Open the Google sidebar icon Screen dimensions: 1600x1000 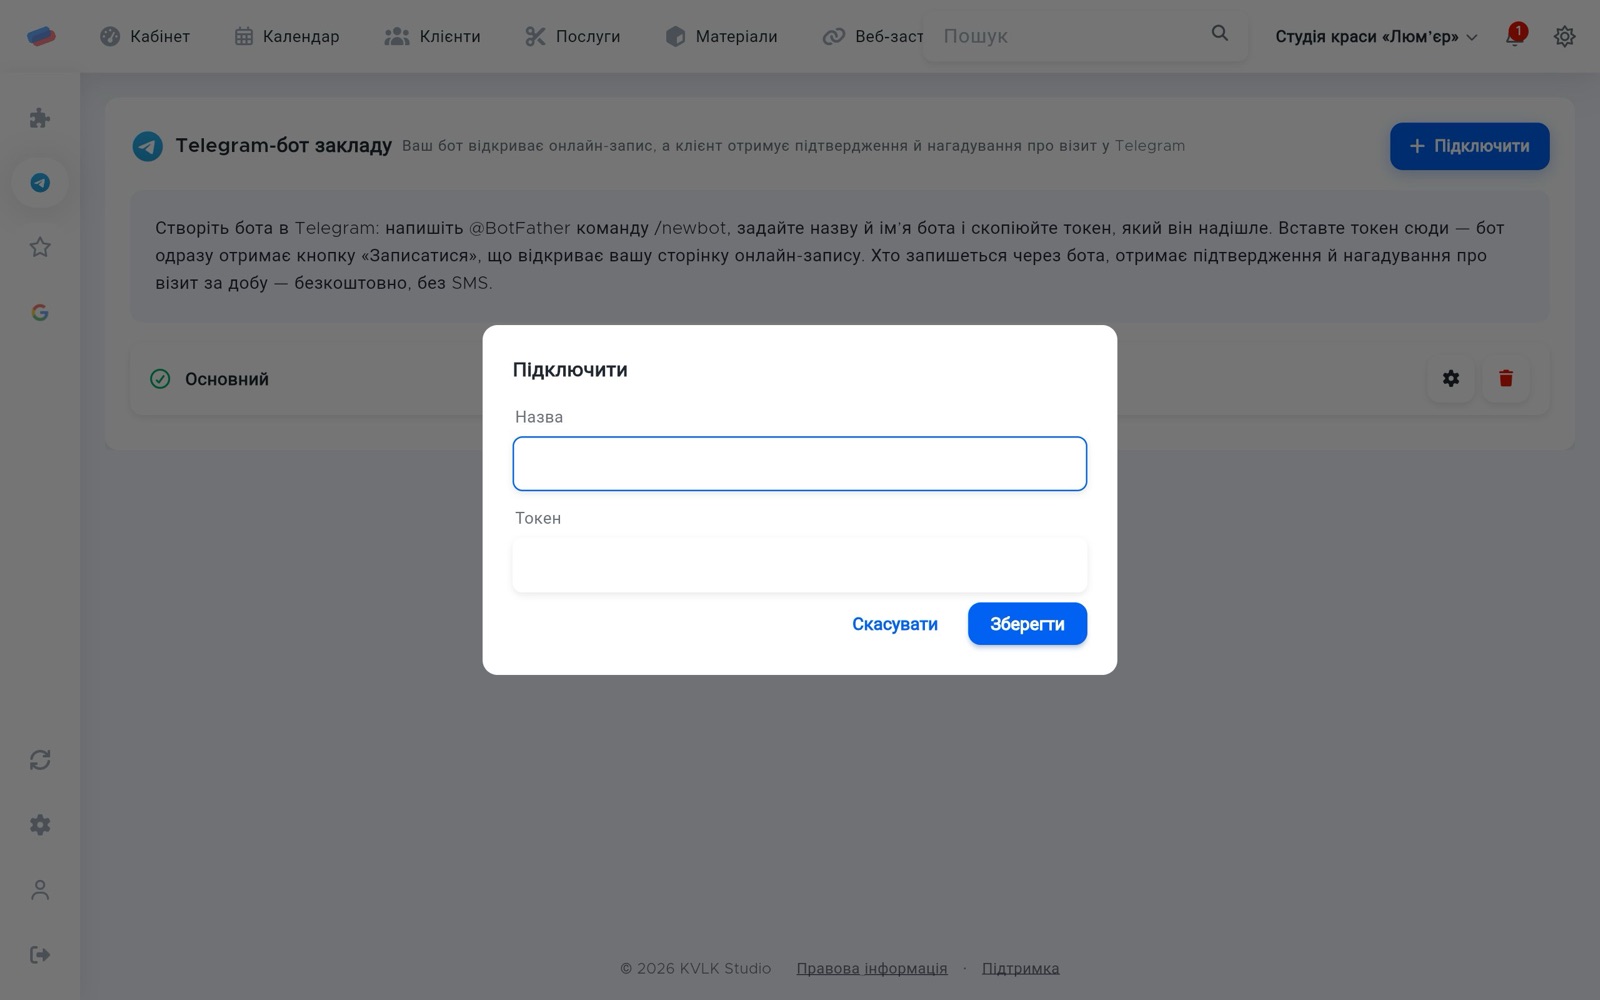[x=40, y=312]
